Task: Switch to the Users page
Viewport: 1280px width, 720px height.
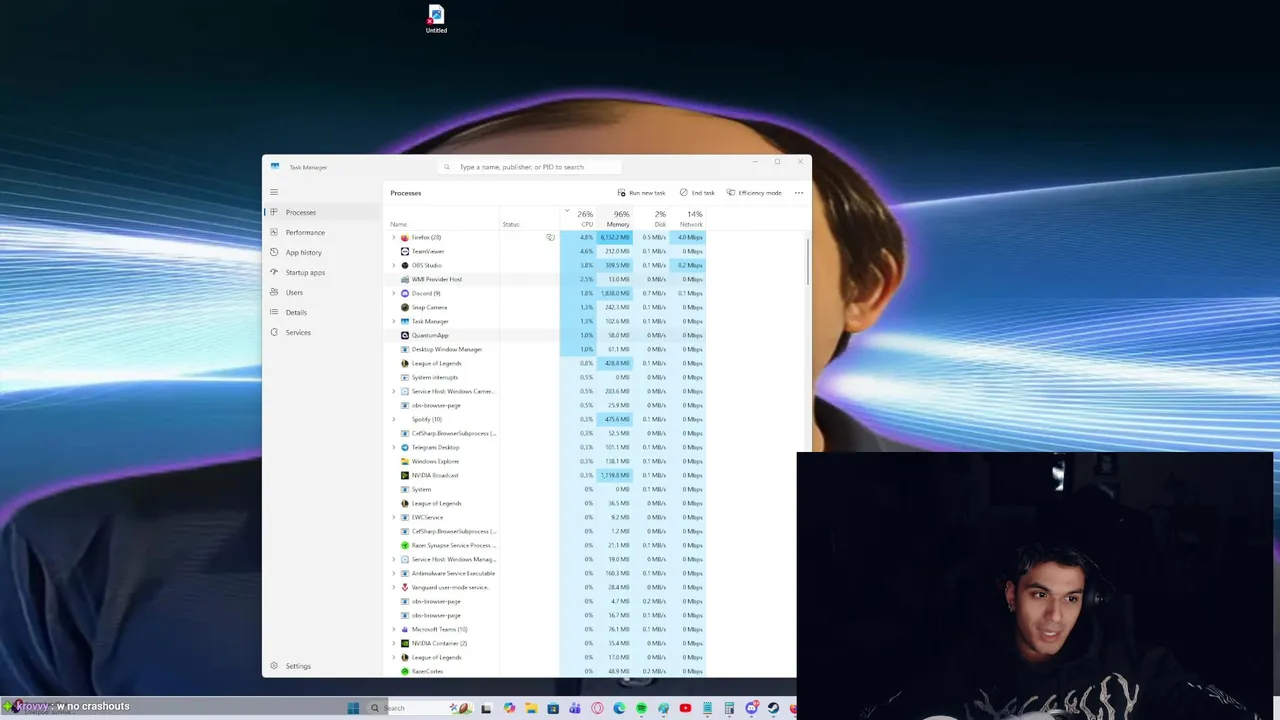Action: pyautogui.click(x=322, y=292)
